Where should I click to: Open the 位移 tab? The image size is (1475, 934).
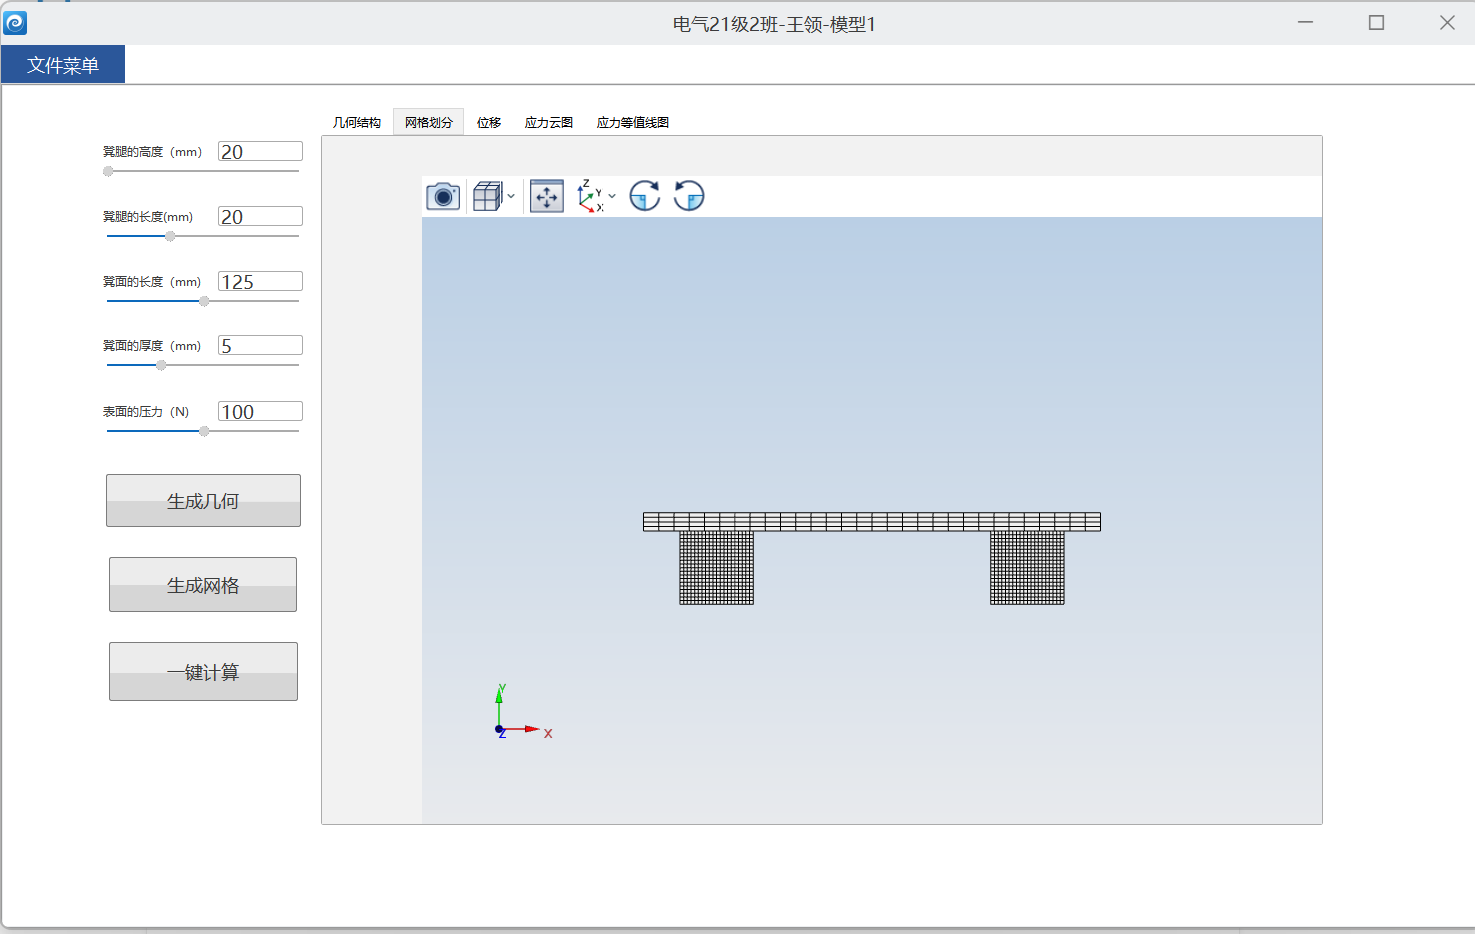tap(489, 122)
